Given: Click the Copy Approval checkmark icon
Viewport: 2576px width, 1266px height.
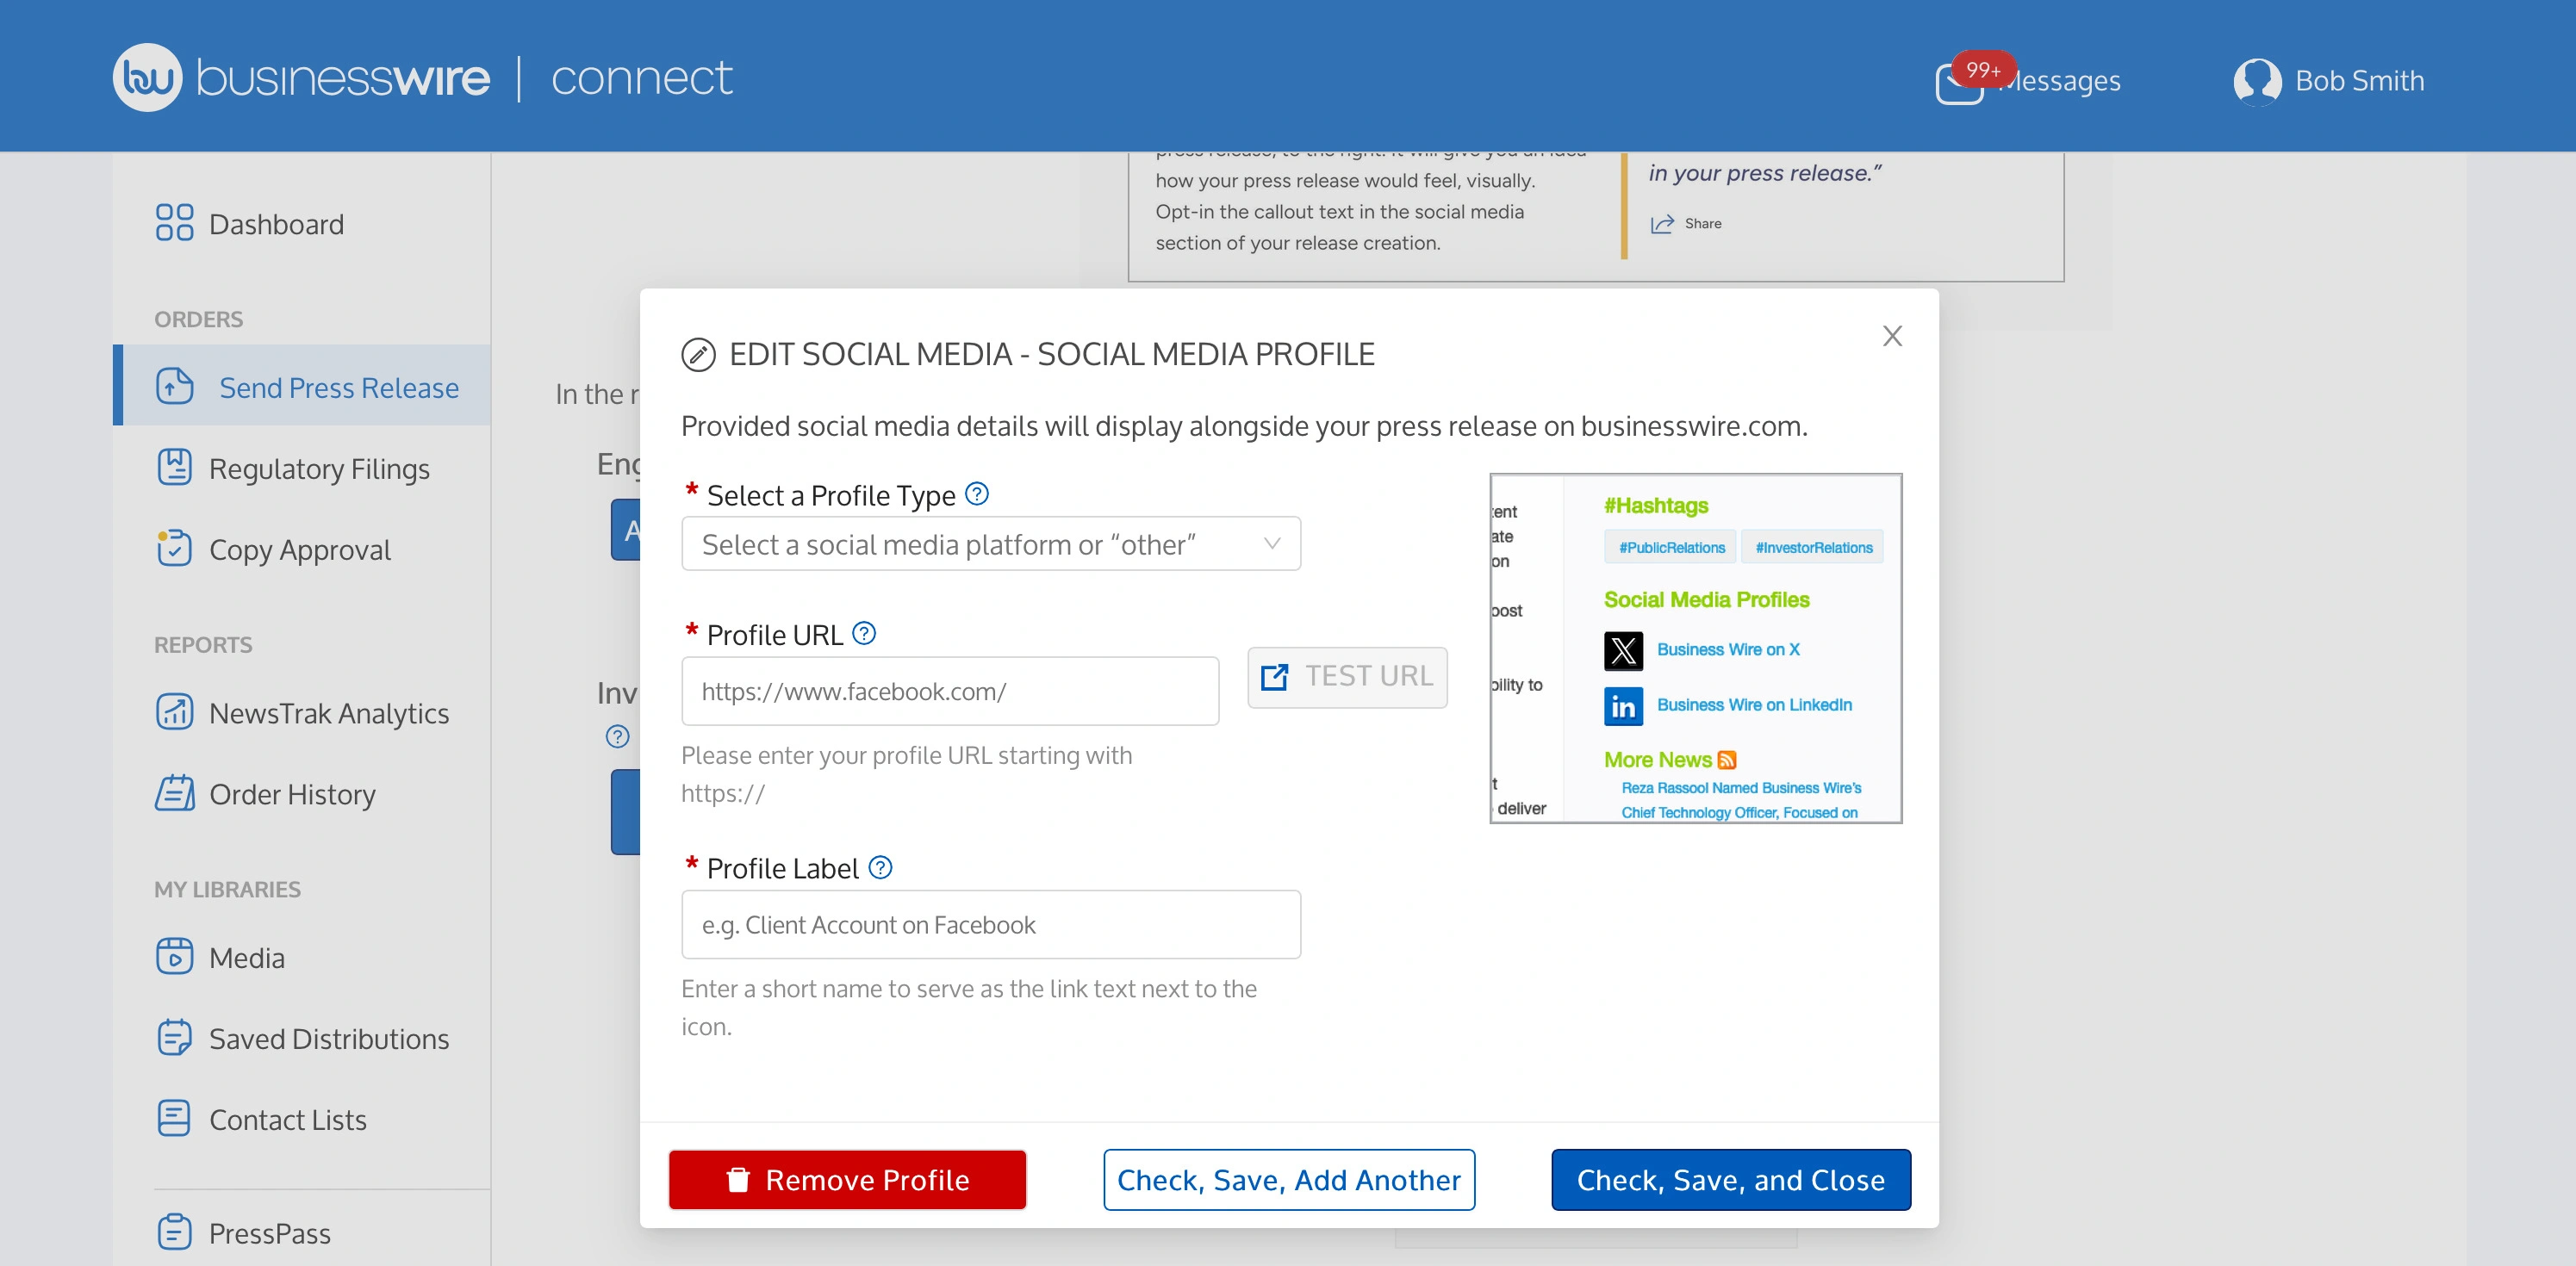Looking at the screenshot, I should [174, 548].
